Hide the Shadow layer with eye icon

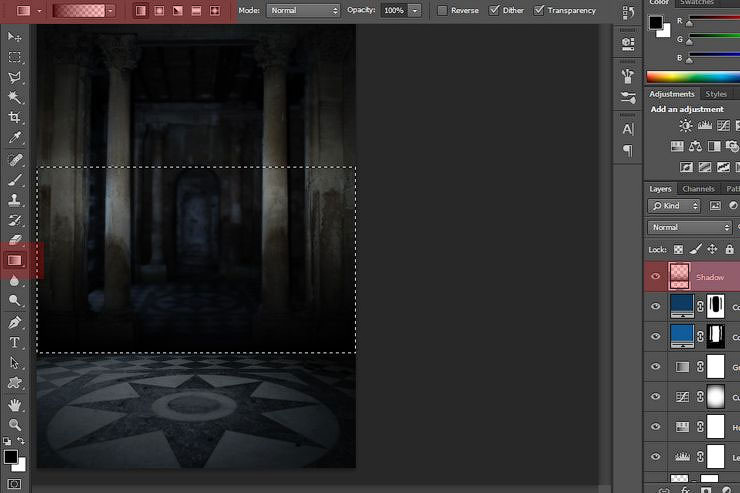(656, 276)
